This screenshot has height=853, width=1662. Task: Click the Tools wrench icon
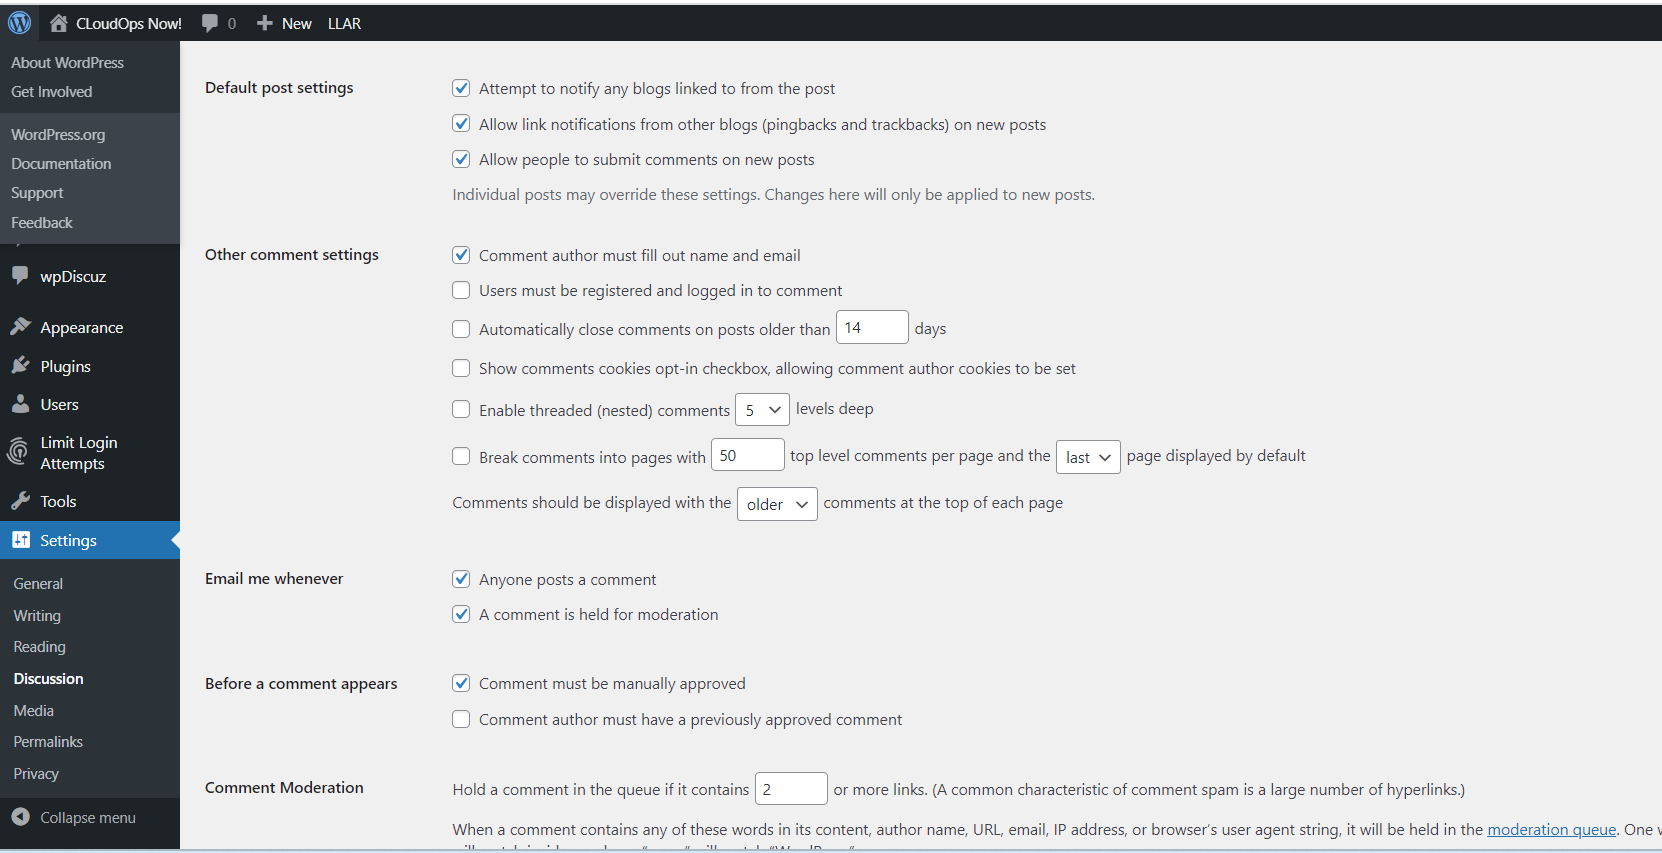pos(20,500)
